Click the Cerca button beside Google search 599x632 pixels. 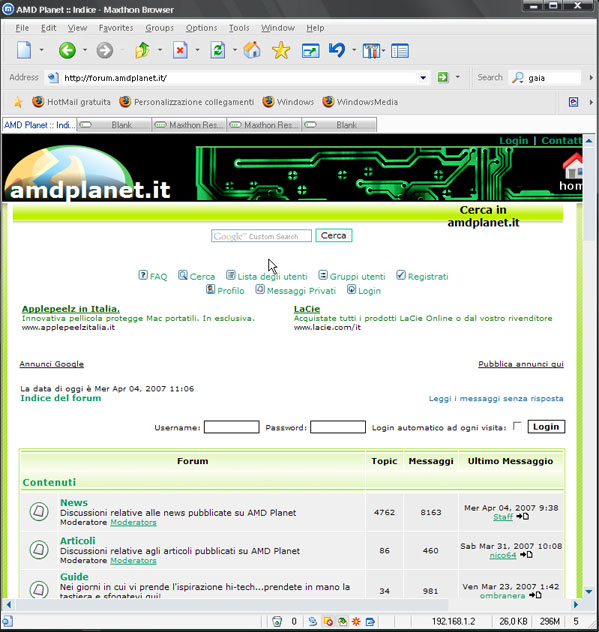coord(333,235)
